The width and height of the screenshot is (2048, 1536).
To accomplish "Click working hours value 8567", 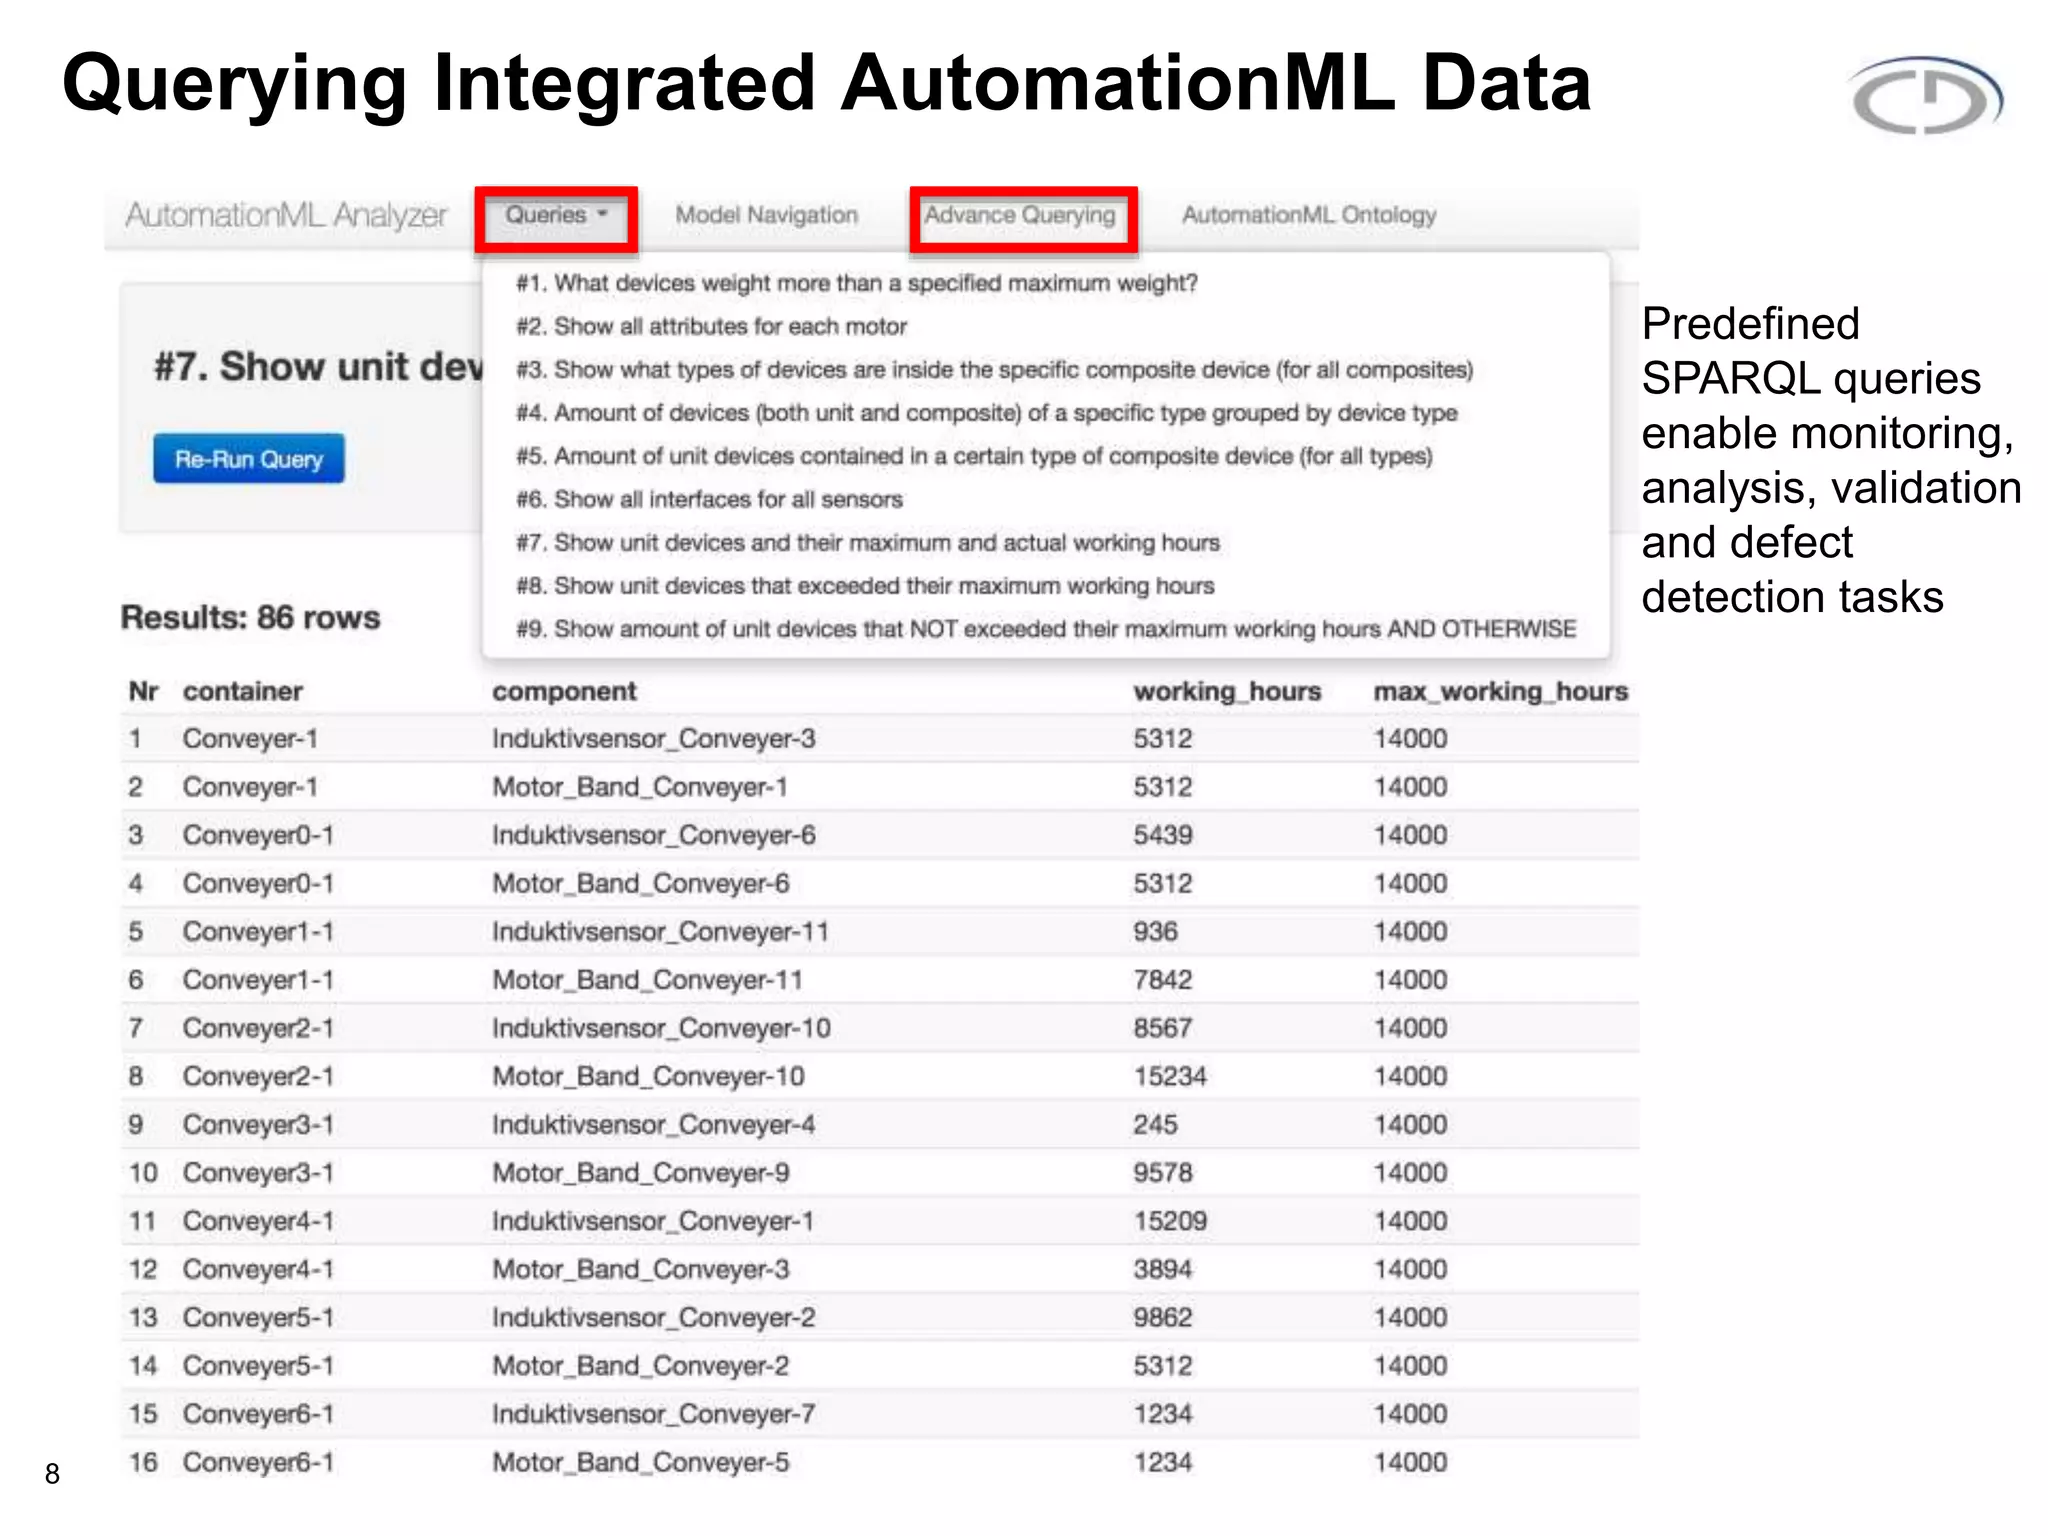I will point(1163,1028).
